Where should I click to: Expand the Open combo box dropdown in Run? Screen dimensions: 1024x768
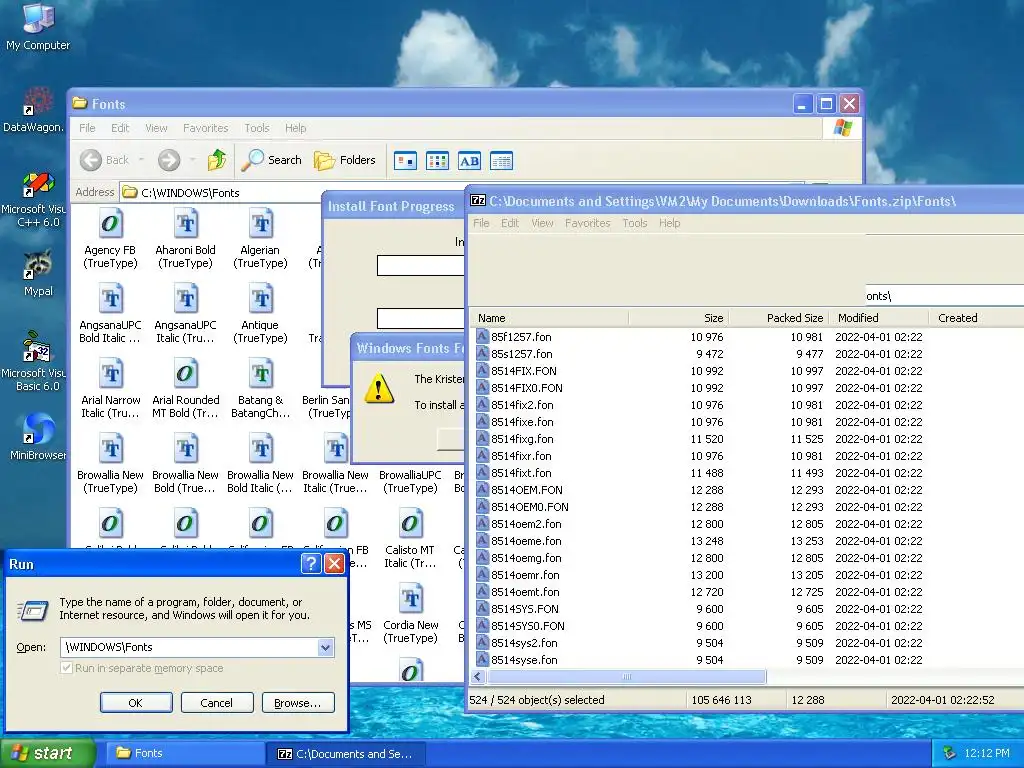coord(325,647)
